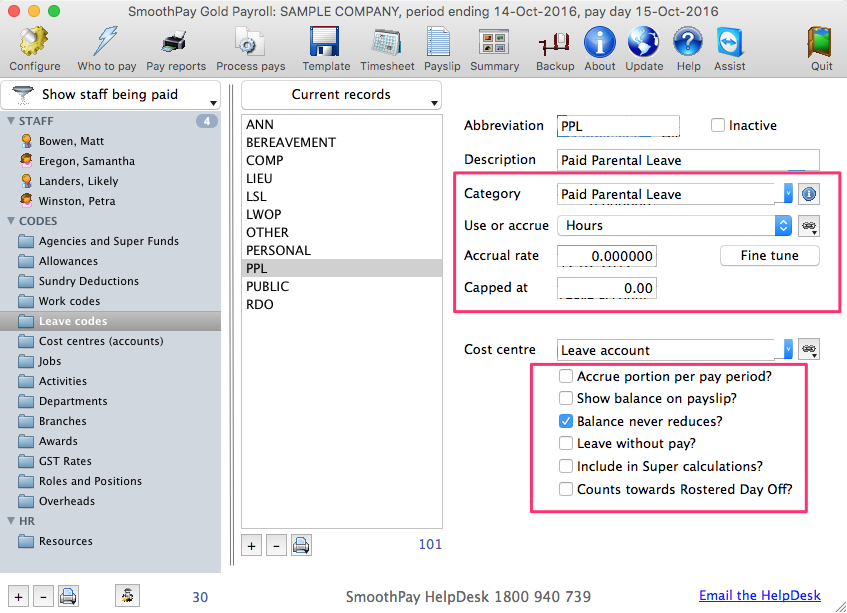Viewport: 847px width, 613px height.
Task: Select the RDO leave code record
Action: pos(341,304)
